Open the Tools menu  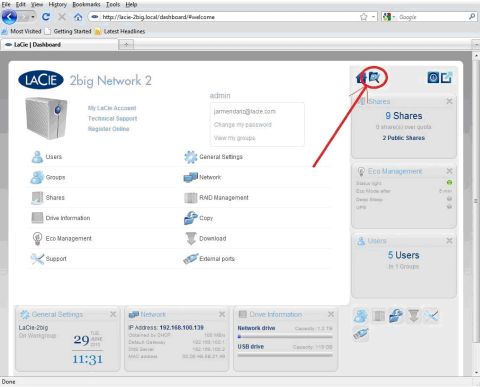(113, 4)
